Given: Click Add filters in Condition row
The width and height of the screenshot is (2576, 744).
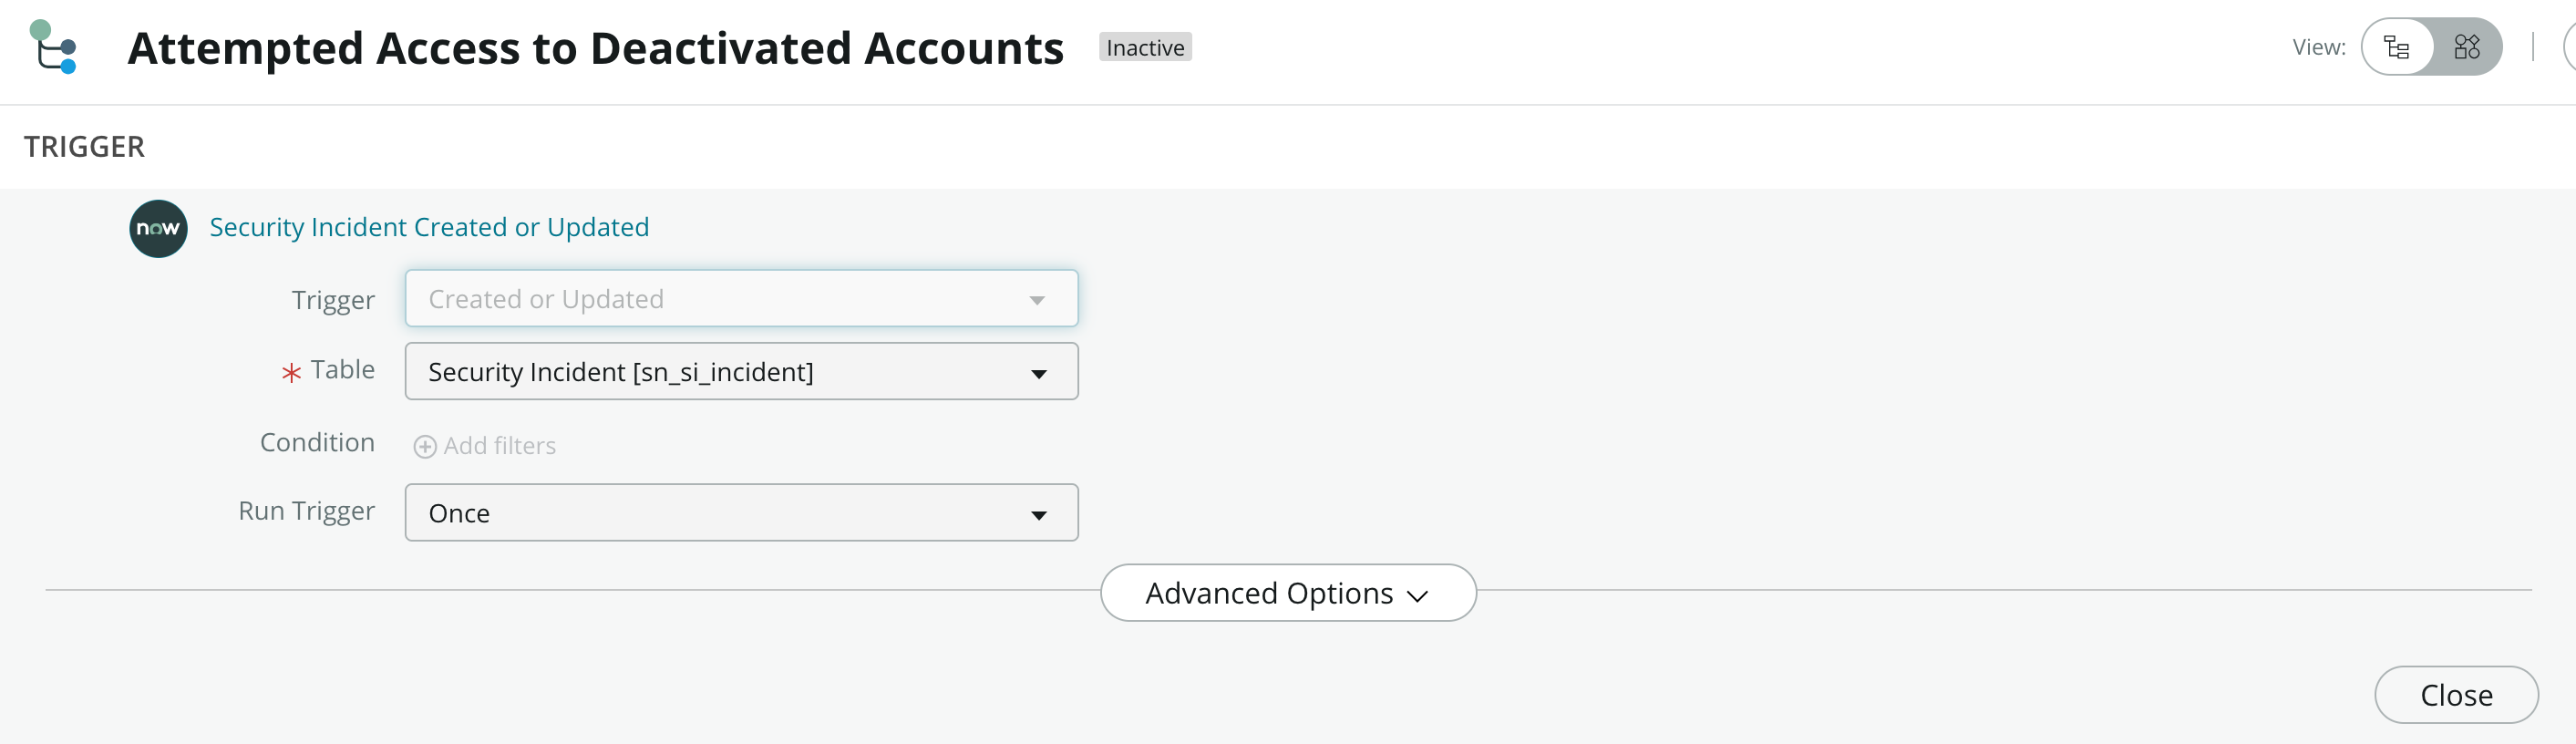Looking at the screenshot, I should [x=499, y=446].
